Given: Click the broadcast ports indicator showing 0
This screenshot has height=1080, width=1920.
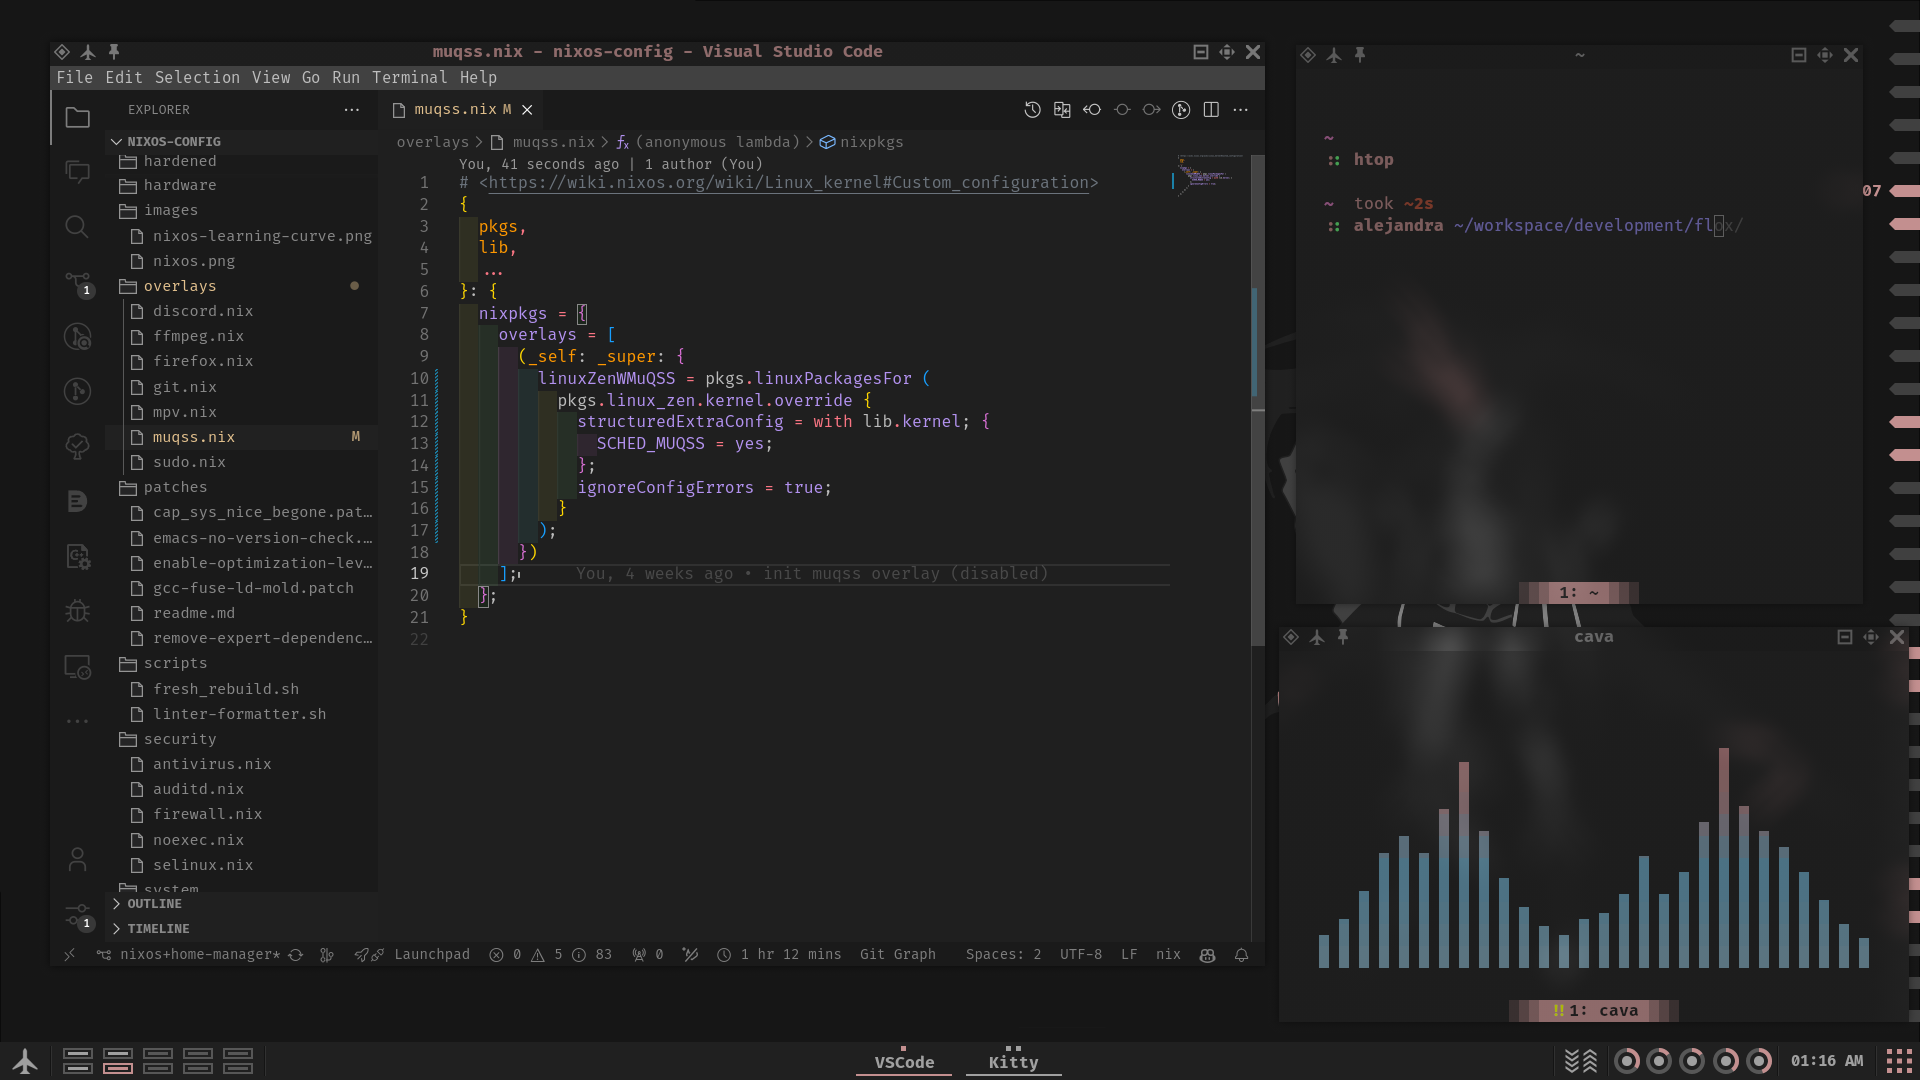Looking at the screenshot, I should (648, 955).
